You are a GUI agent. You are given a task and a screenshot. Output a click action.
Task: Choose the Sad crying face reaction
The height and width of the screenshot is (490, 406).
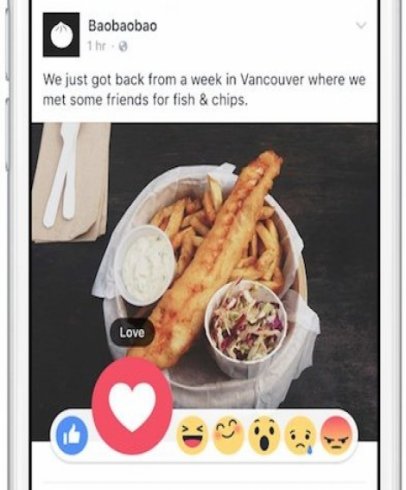point(301,436)
